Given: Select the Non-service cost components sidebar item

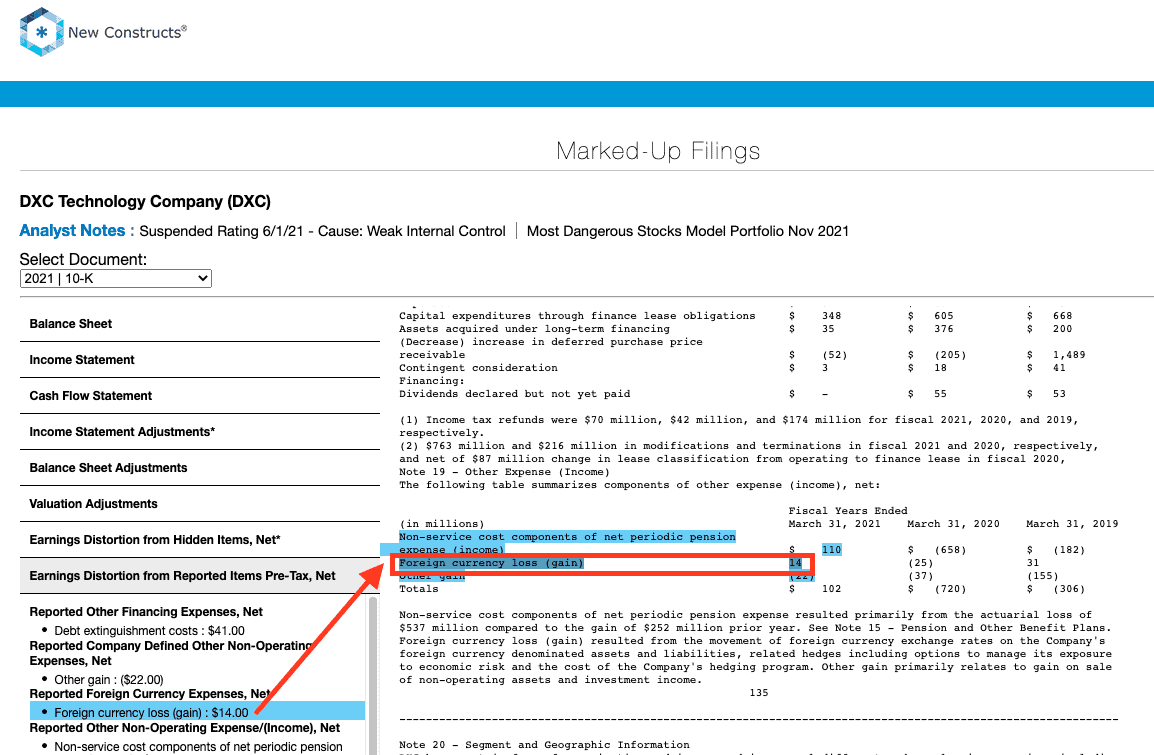Looking at the screenshot, I should pos(199,747).
